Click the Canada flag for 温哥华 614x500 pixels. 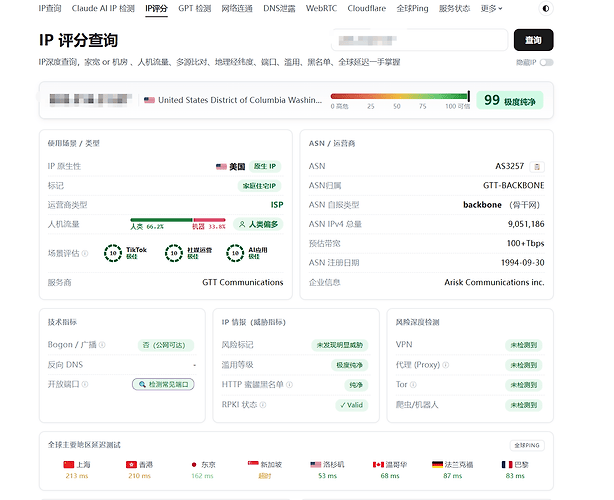(378, 464)
